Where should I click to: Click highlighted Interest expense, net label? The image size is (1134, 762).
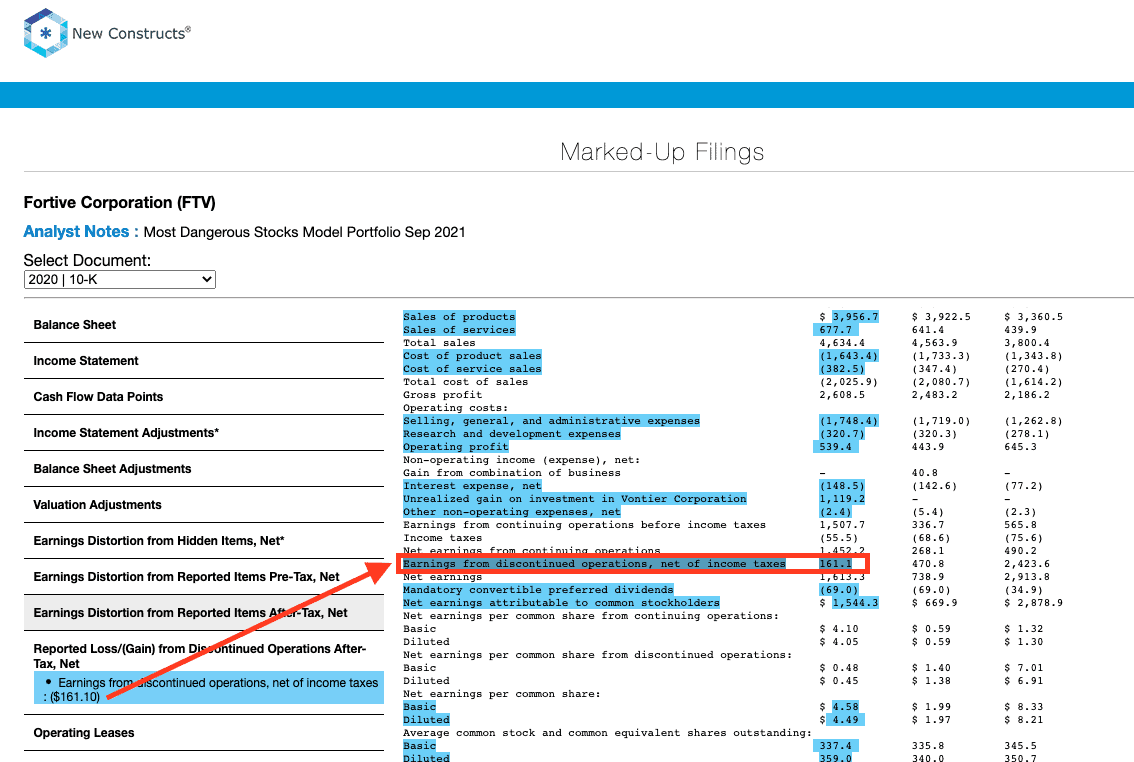[472, 486]
